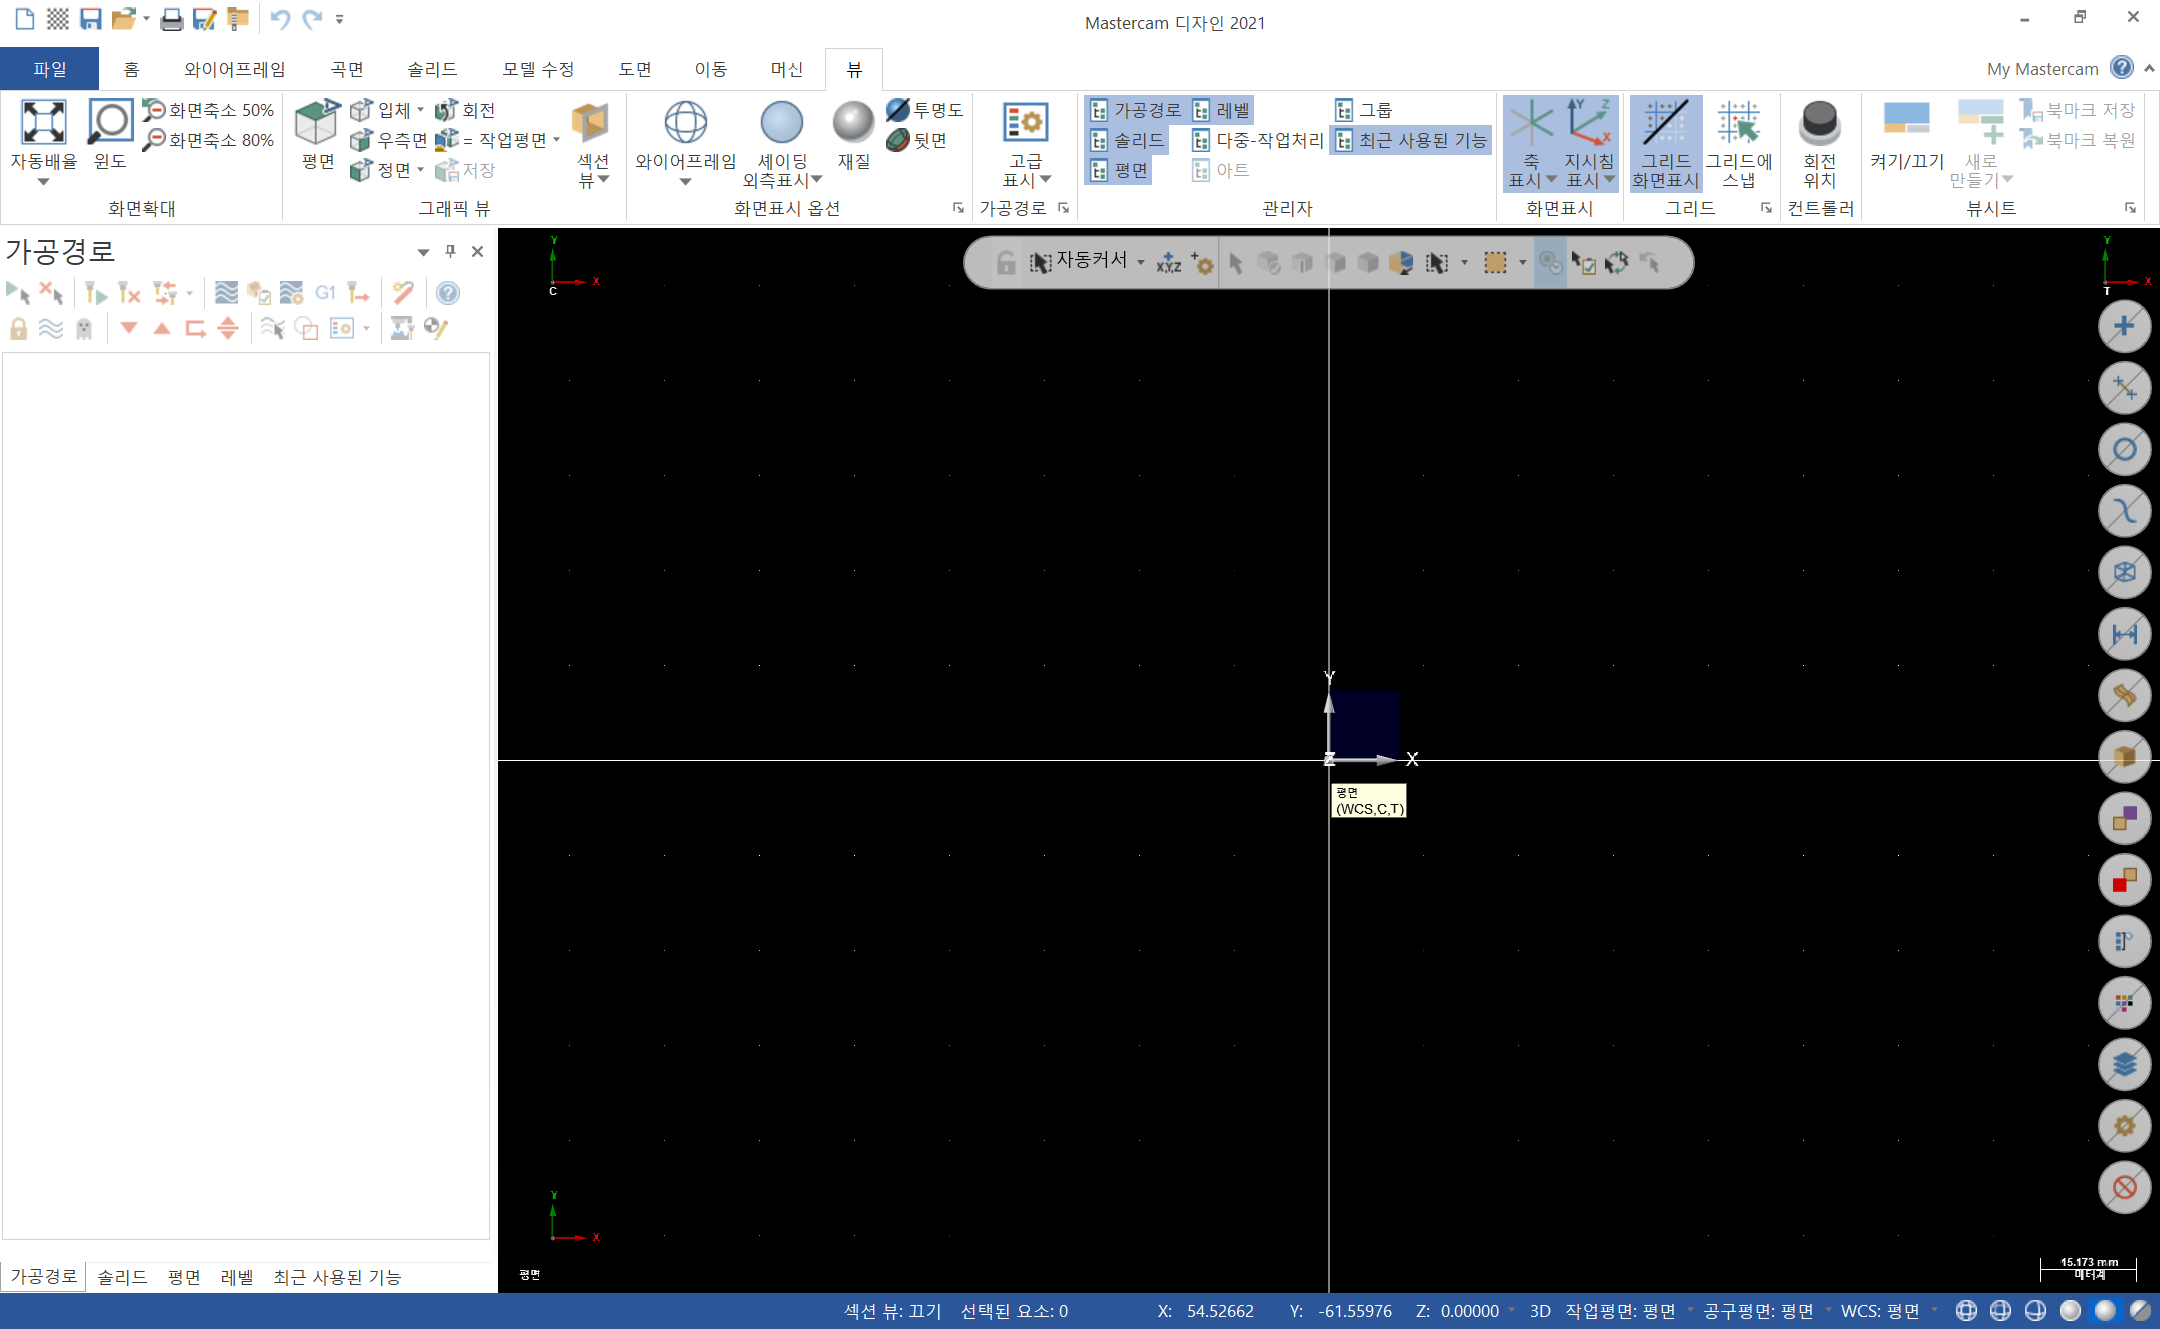Switch to the 솔리드 bottom panel tab
The width and height of the screenshot is (2160, 1329).
click(122, 1277)
